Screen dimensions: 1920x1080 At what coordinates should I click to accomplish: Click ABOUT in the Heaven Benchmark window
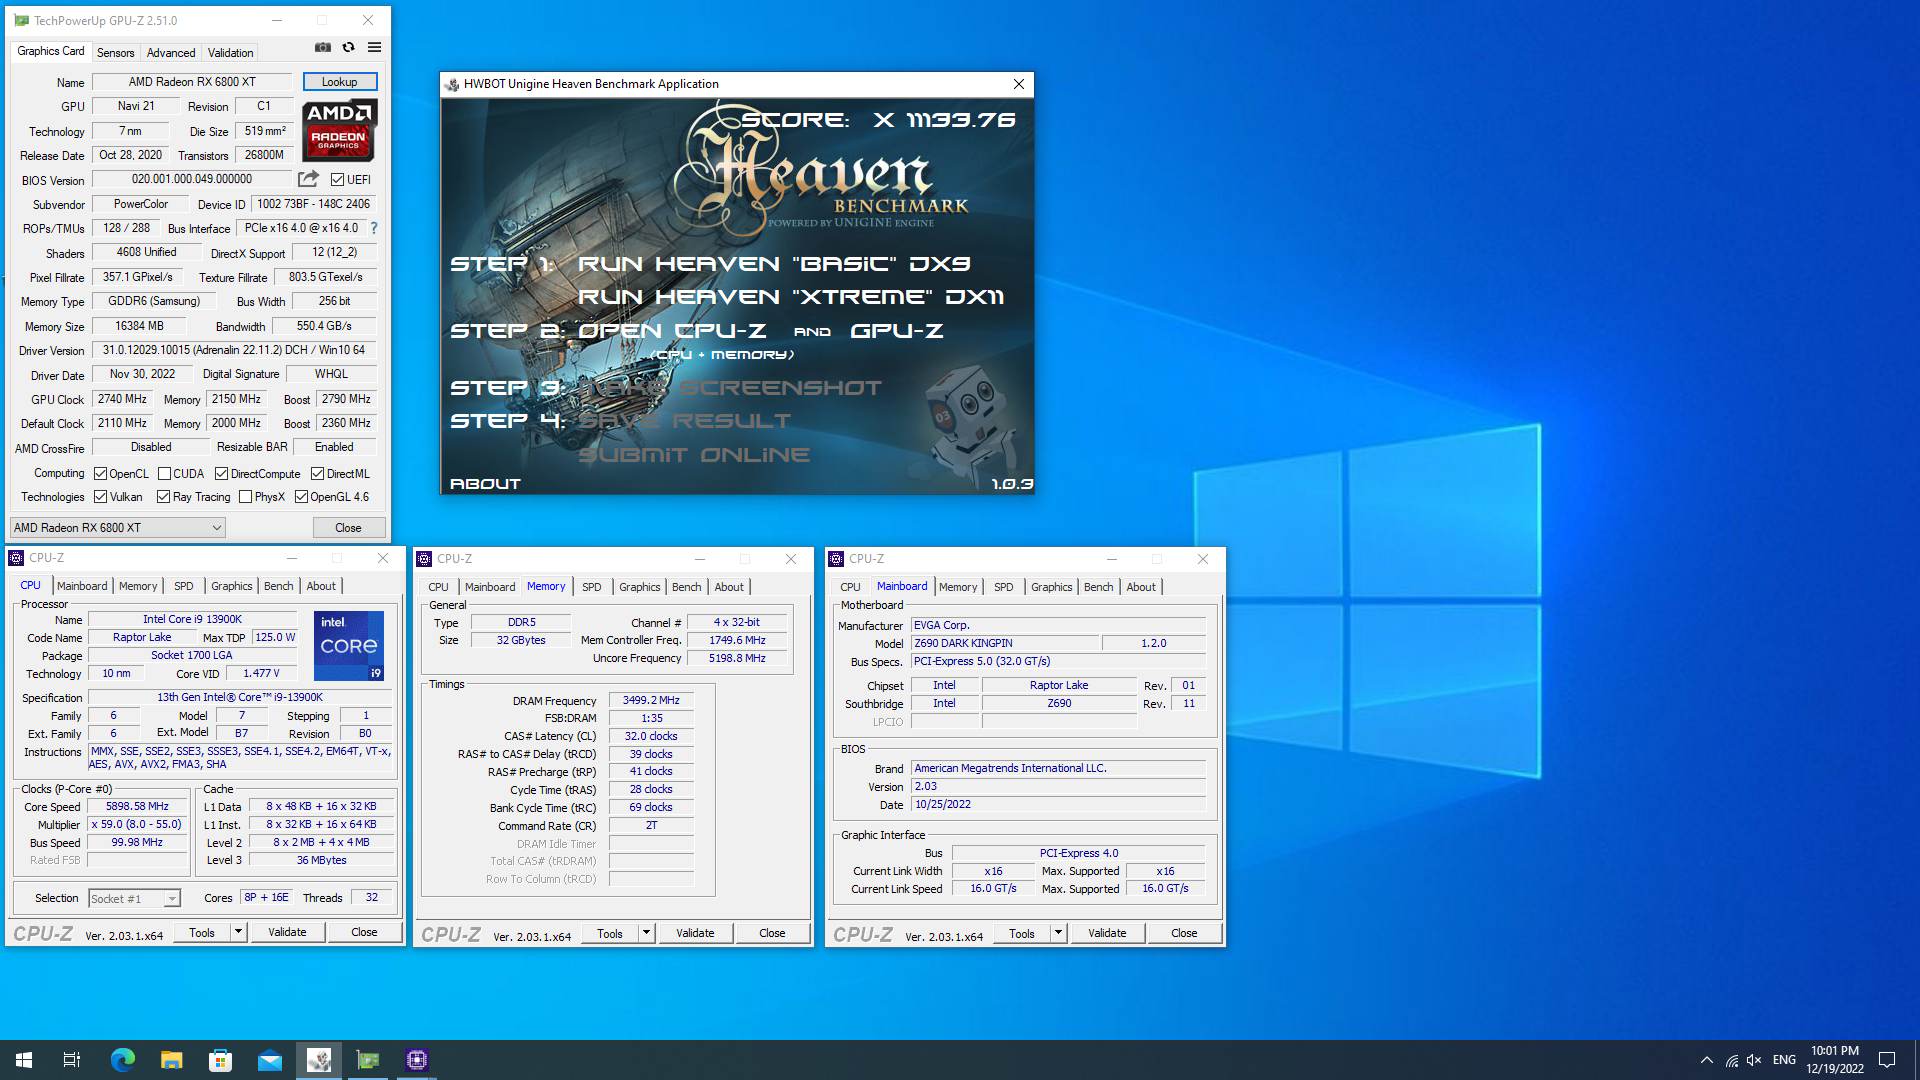[x=485, y=483]
